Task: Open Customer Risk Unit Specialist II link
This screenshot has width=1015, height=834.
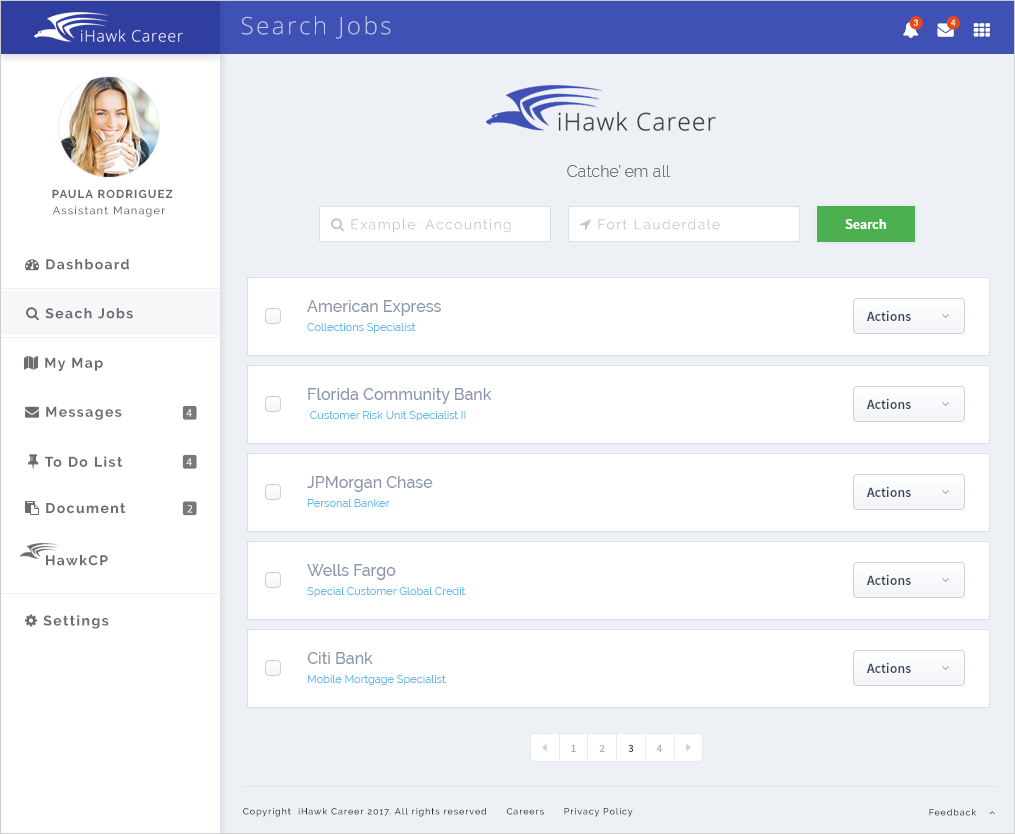Action: pyautogui.click(x=388, y=416)
